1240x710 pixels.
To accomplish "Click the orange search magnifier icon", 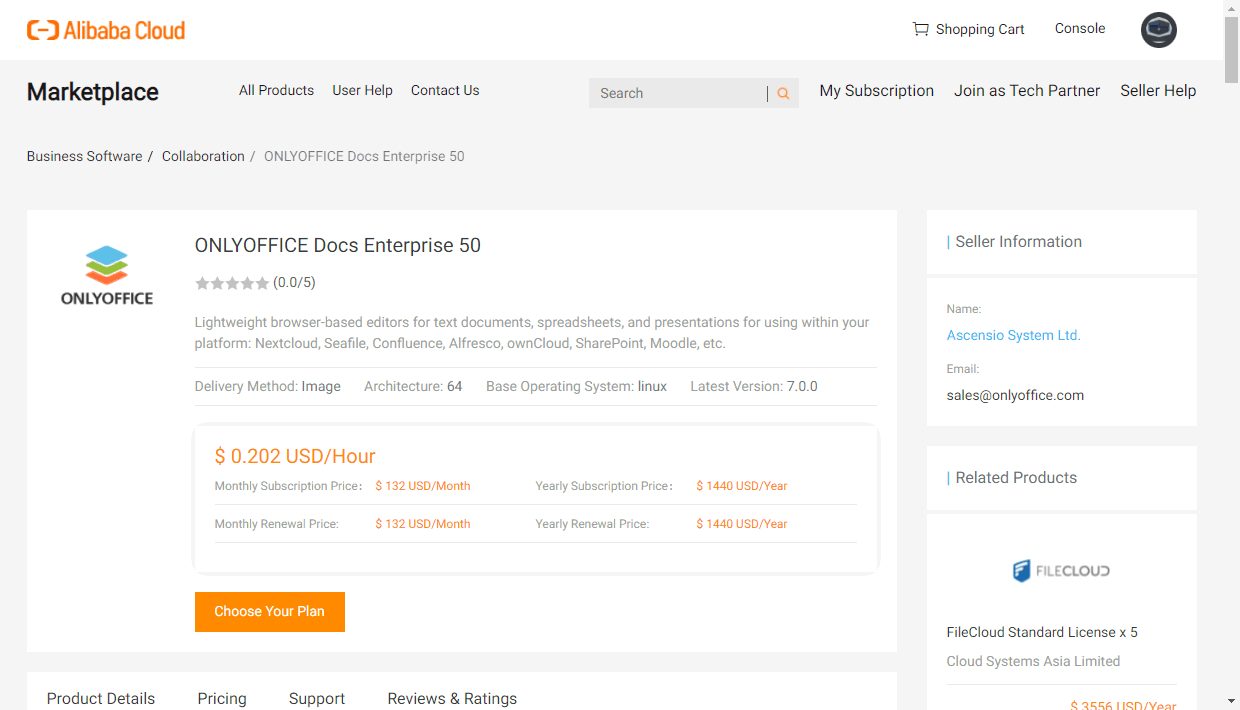I will (x=783, y=92).
